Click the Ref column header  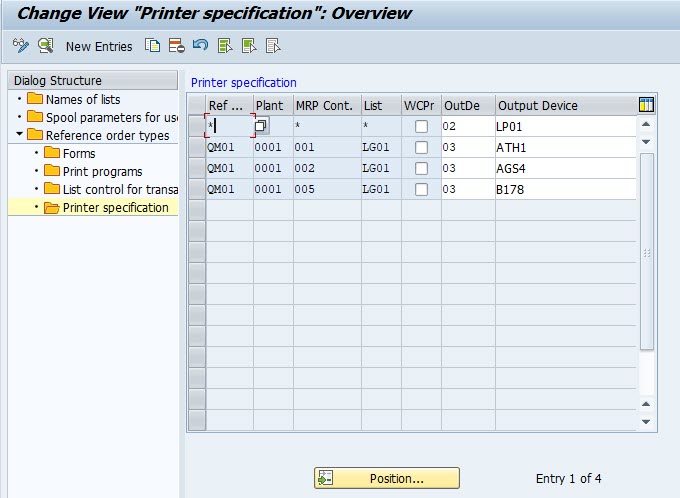229,105
